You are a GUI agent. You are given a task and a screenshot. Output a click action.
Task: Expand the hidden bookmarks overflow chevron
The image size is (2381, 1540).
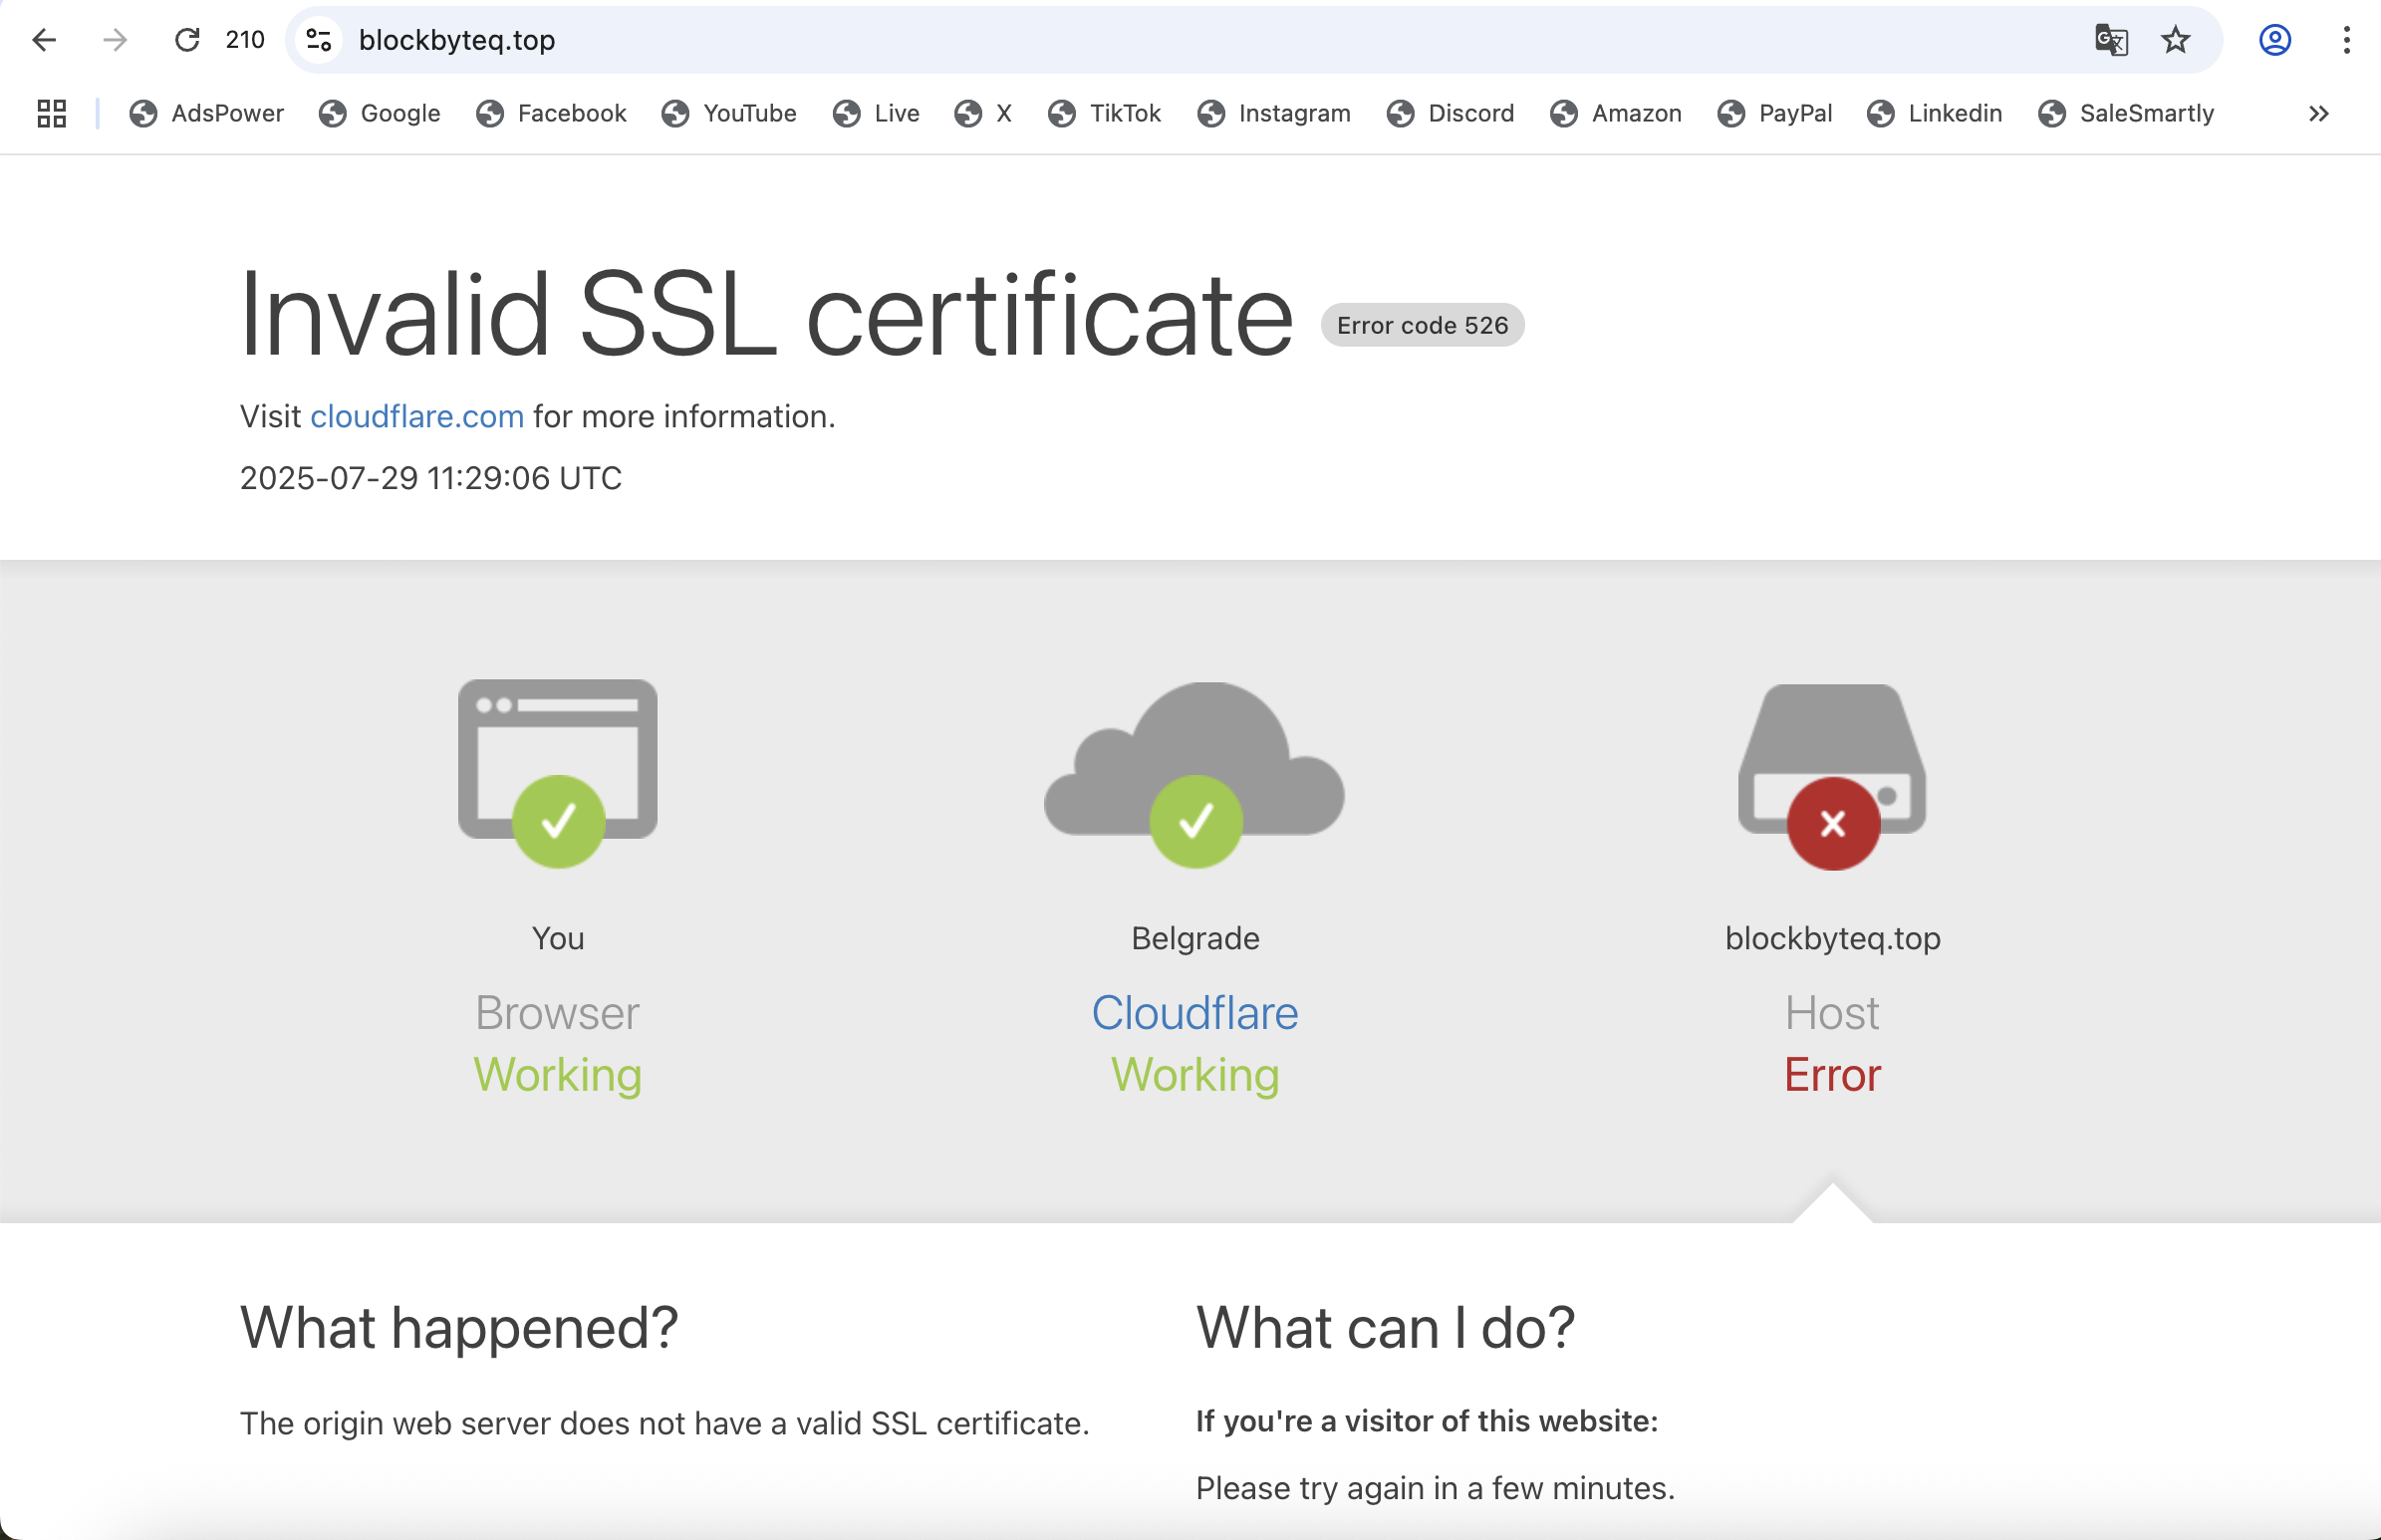click(x=2319, y=114)
